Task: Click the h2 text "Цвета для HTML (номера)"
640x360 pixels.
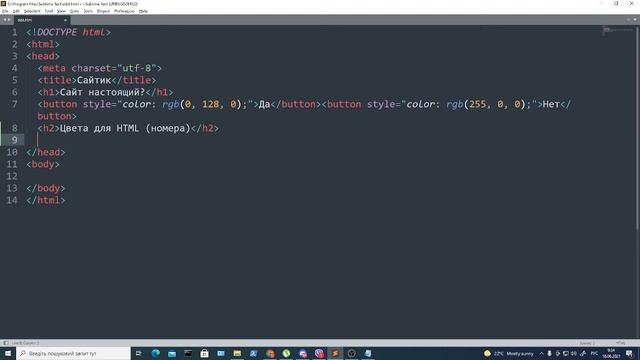Action: pyautogui.click(x=125, y=128)
